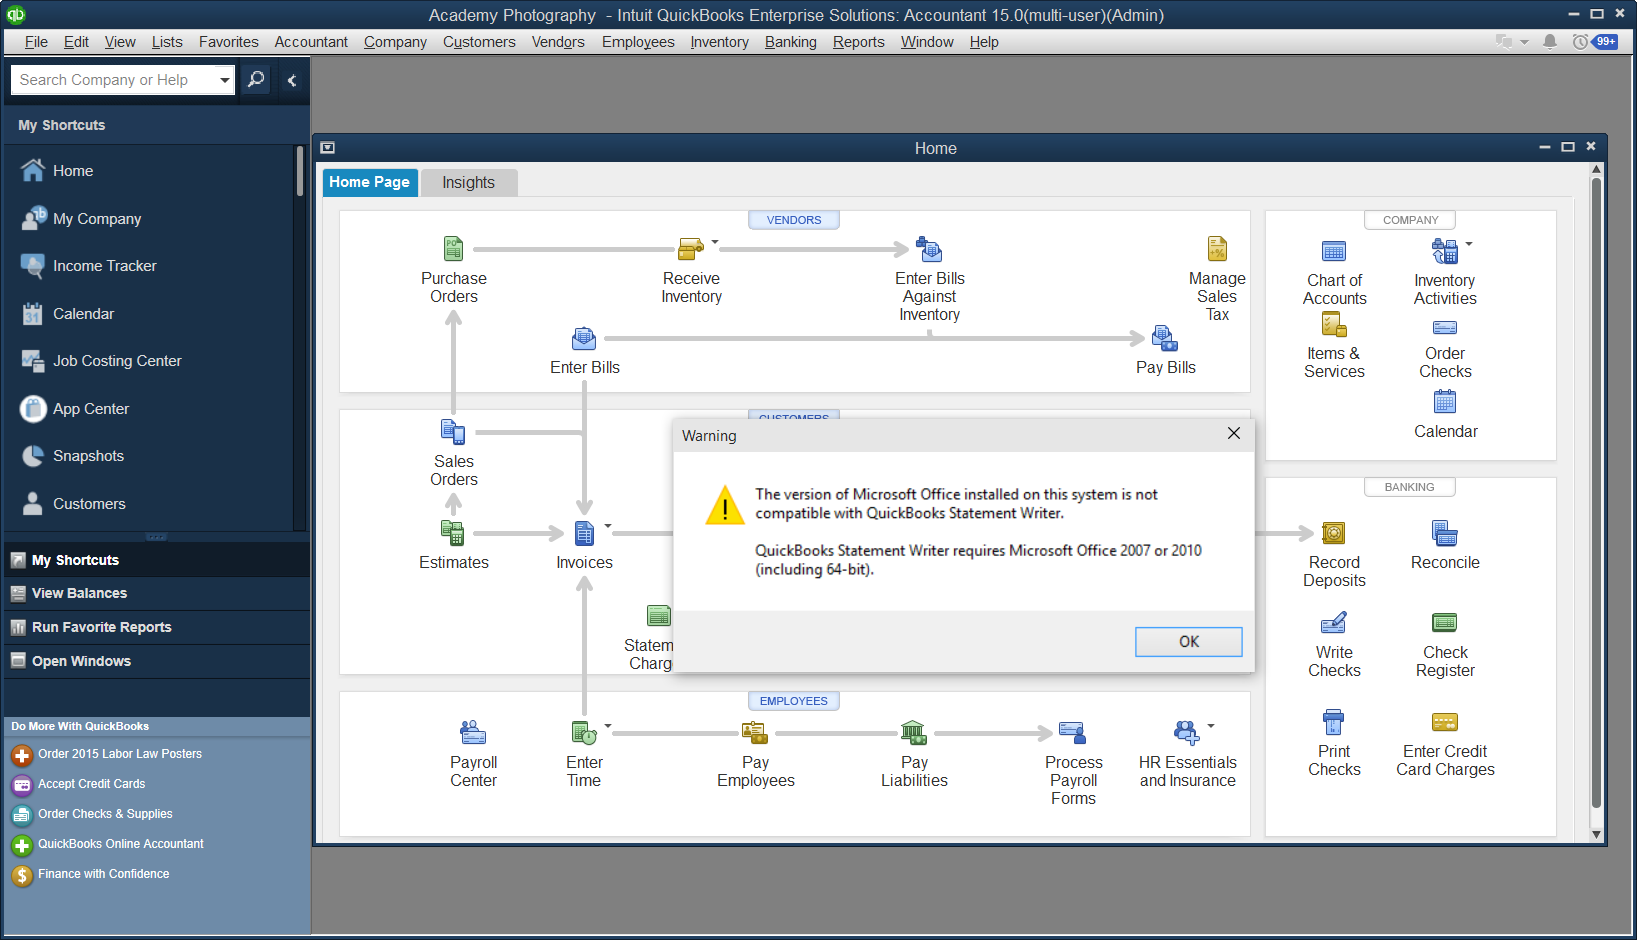Click the Record Deposits icon
Image resolution: width=1637 pixels, height=940 pixels.
[x=1334, y=533]
